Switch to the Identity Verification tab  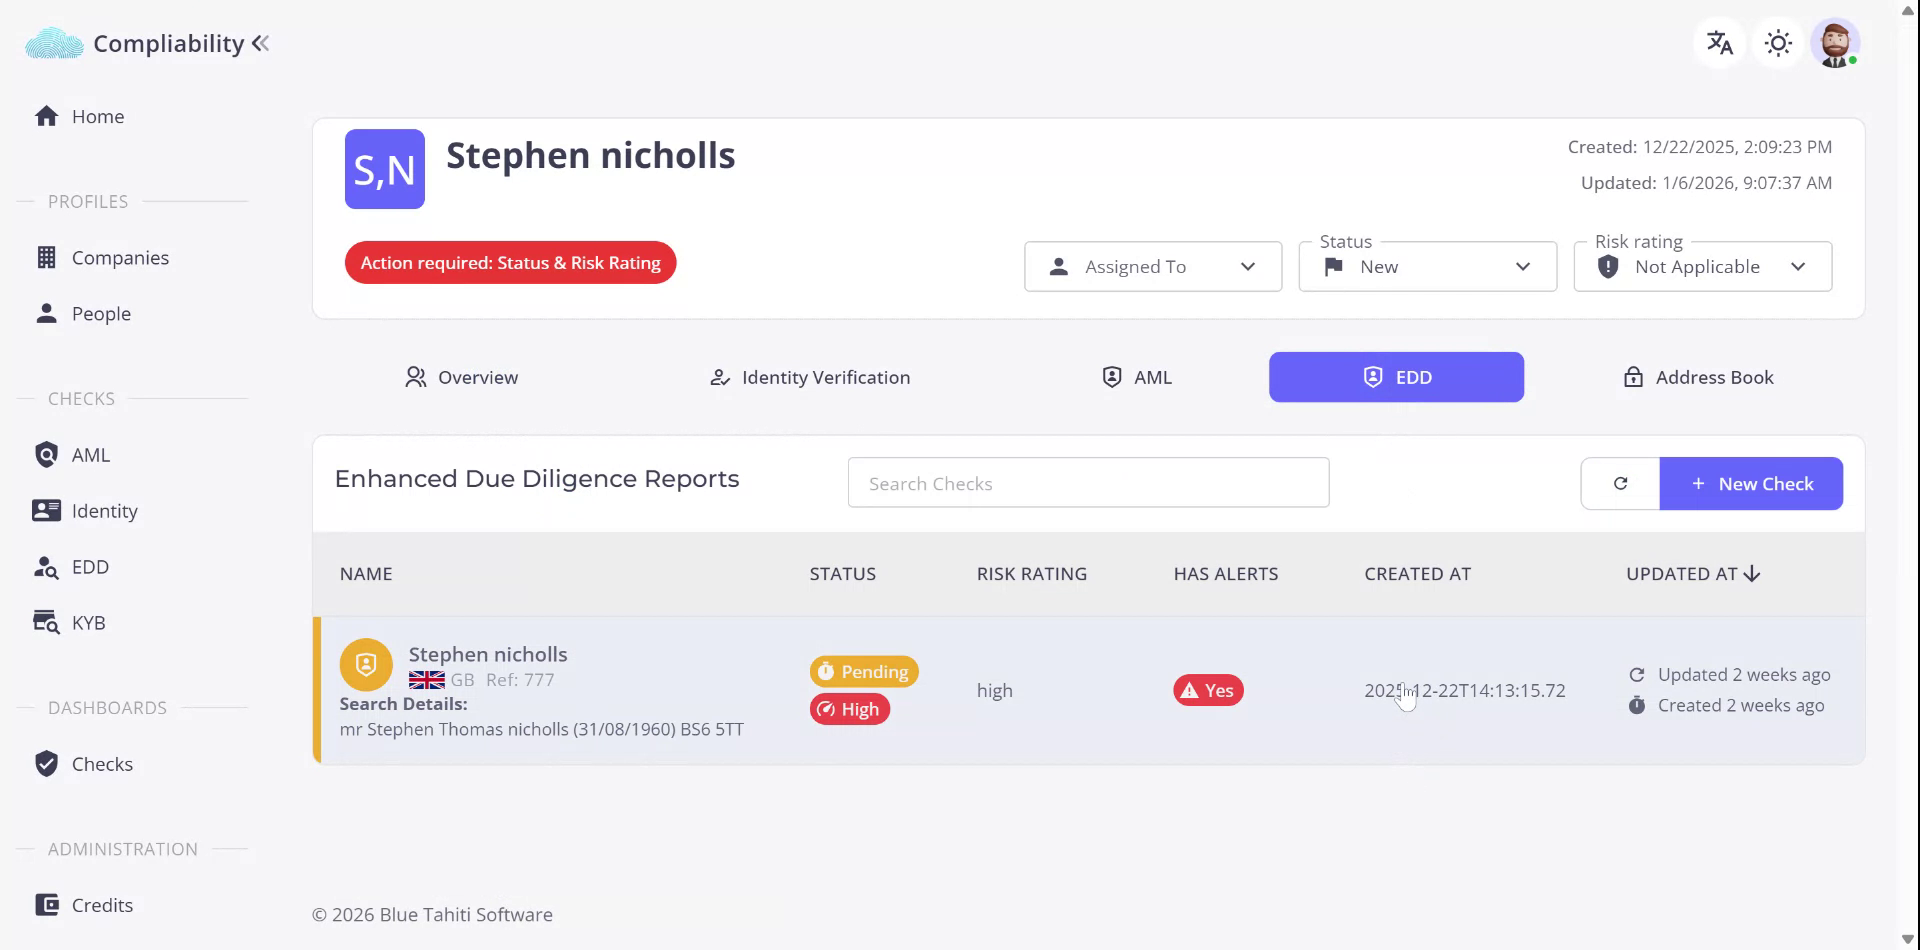pos(810,377)
